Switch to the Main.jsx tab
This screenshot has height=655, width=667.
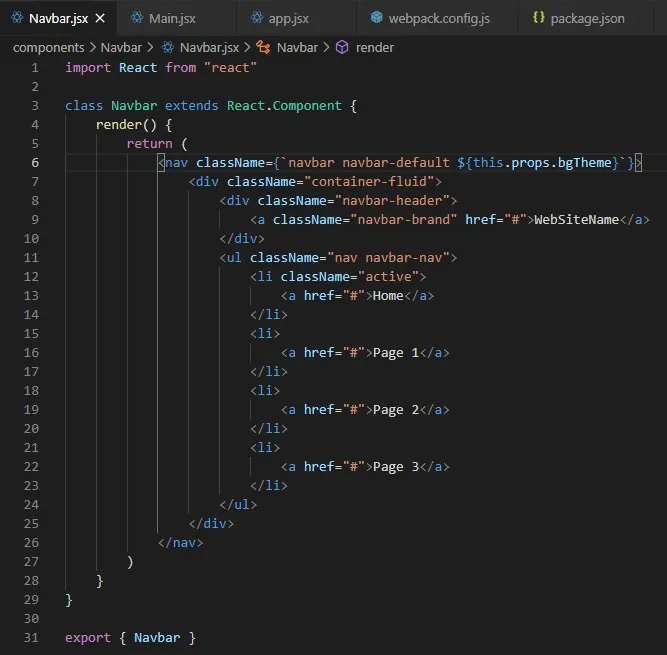(172, 17)
